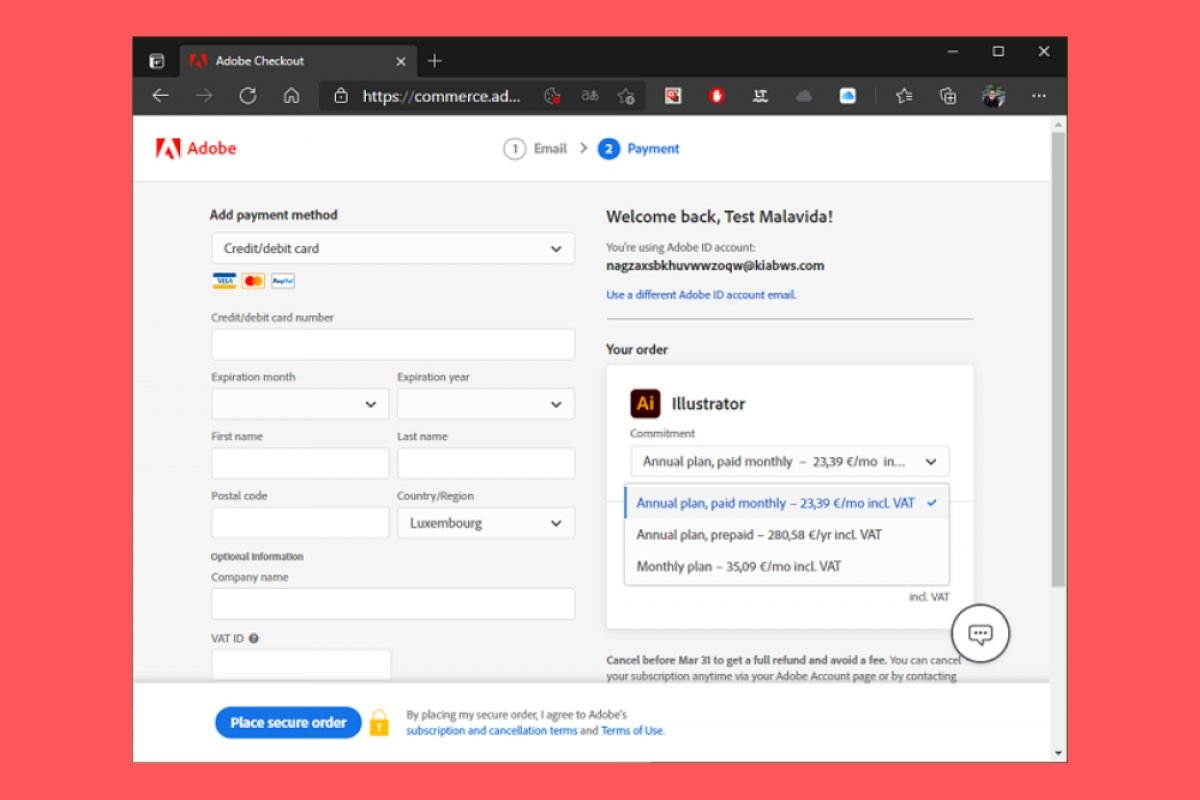1200x800 pixels.
Task: Open the Expiration year dropdown
Action: coord(486,404)
